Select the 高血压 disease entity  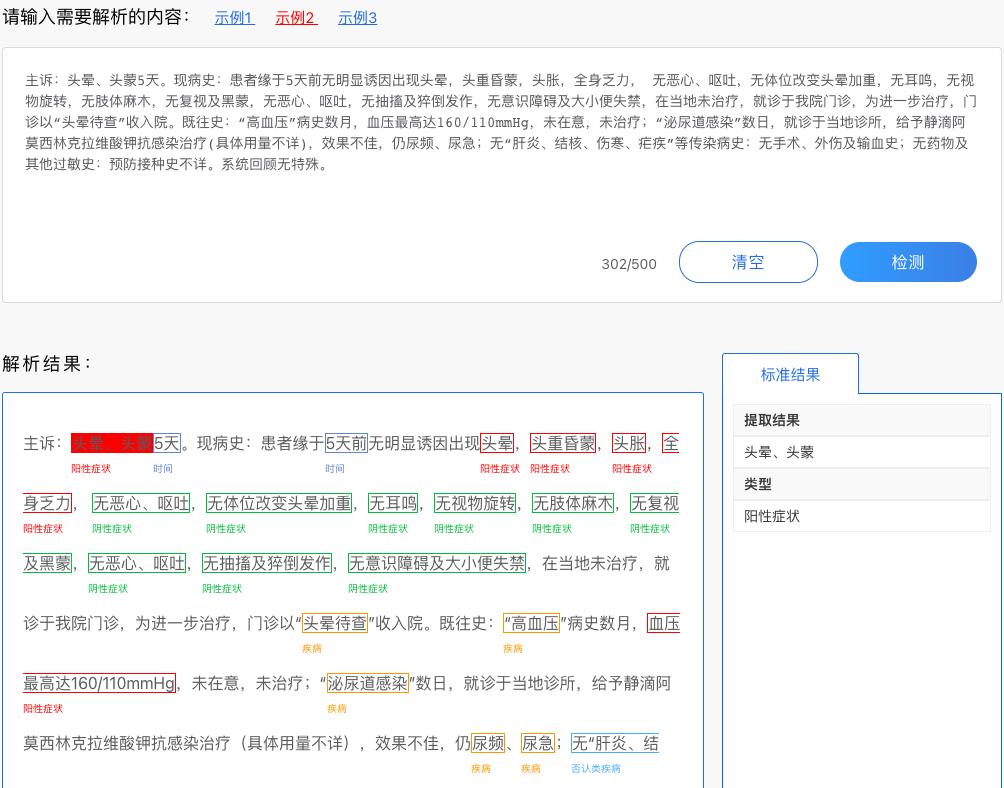pos(531,623)
